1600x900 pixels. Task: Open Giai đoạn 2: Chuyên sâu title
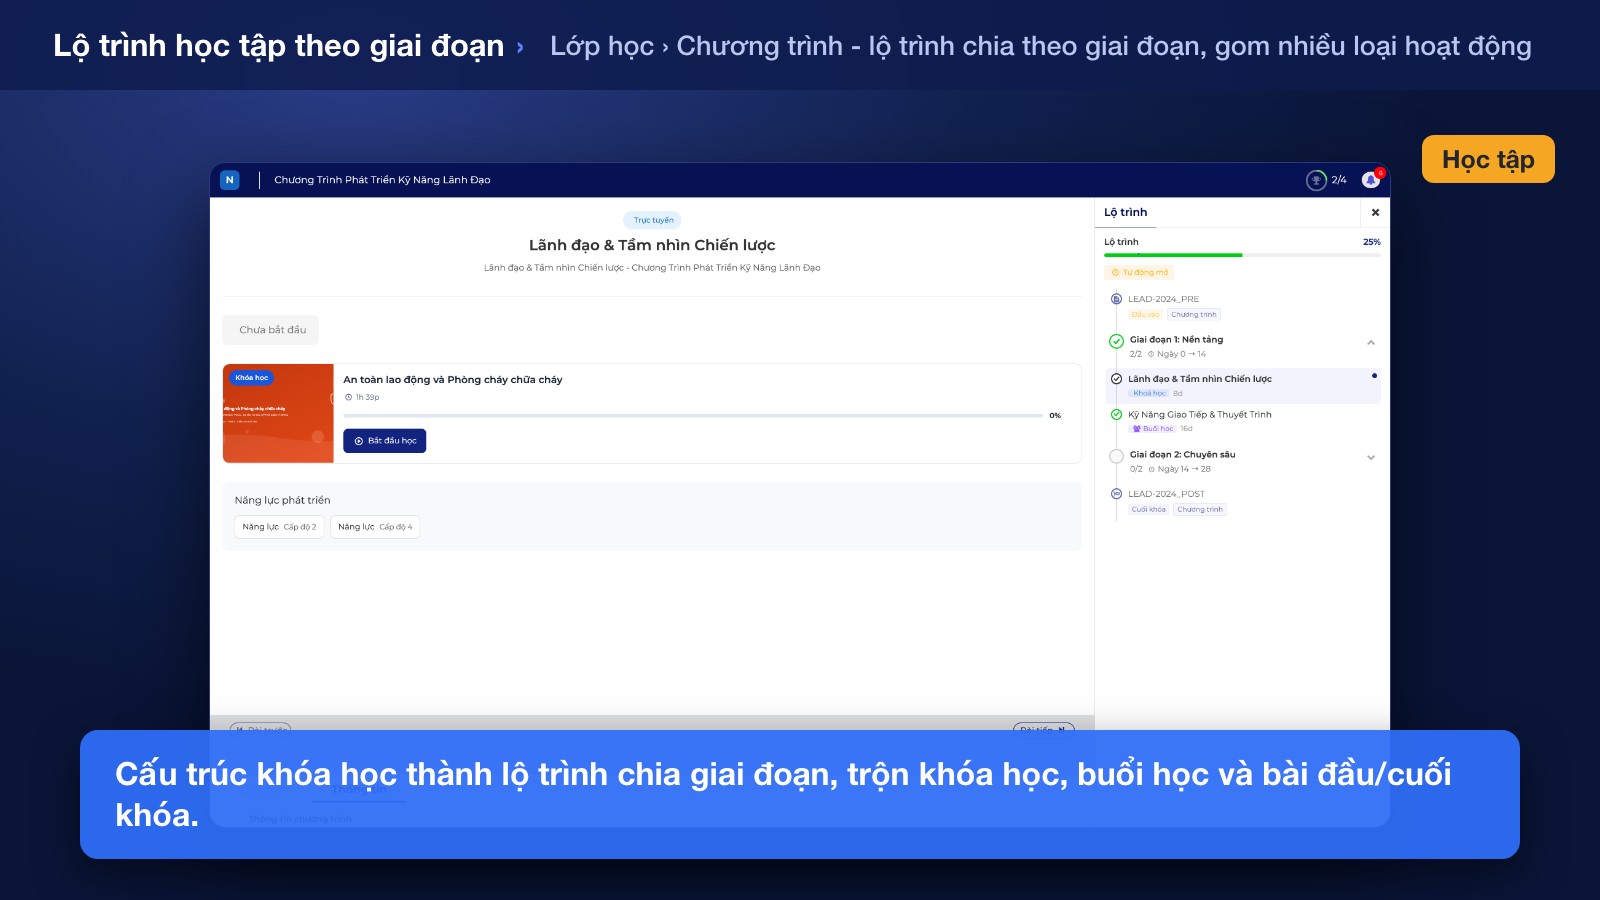1182,455
